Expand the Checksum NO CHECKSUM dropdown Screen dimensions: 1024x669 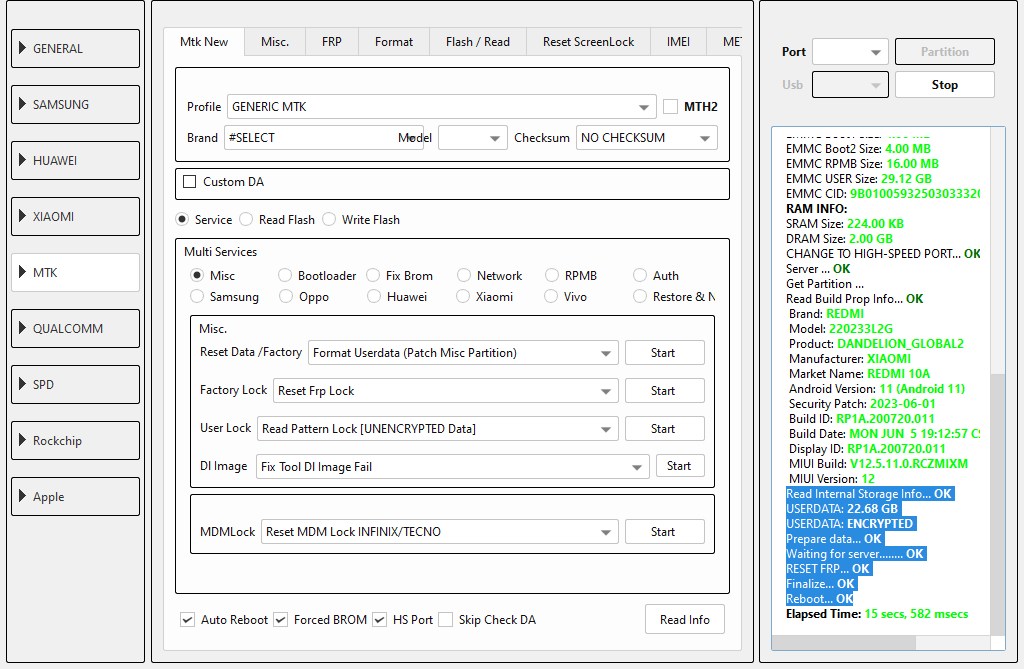[646, 138]
